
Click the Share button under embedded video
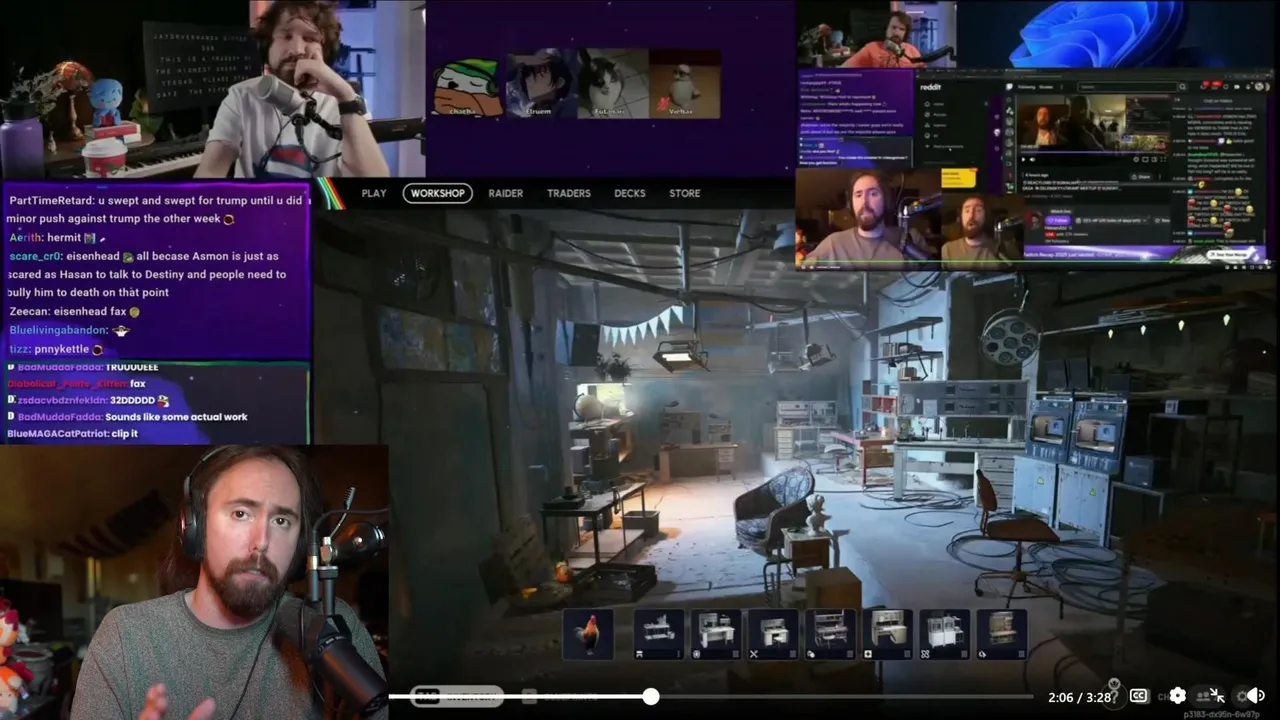tap(1141, 177)
